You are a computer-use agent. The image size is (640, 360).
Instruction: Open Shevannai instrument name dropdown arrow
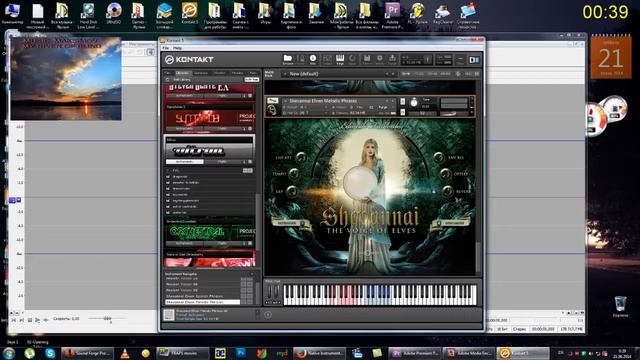coord(286,100)
